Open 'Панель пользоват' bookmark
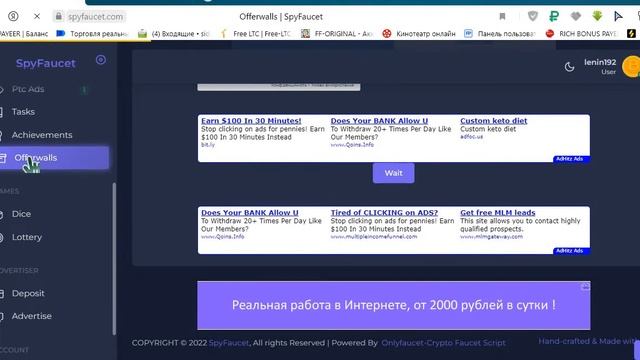The height and width of the screenshot is (360, 640). [x=500, y=34]
